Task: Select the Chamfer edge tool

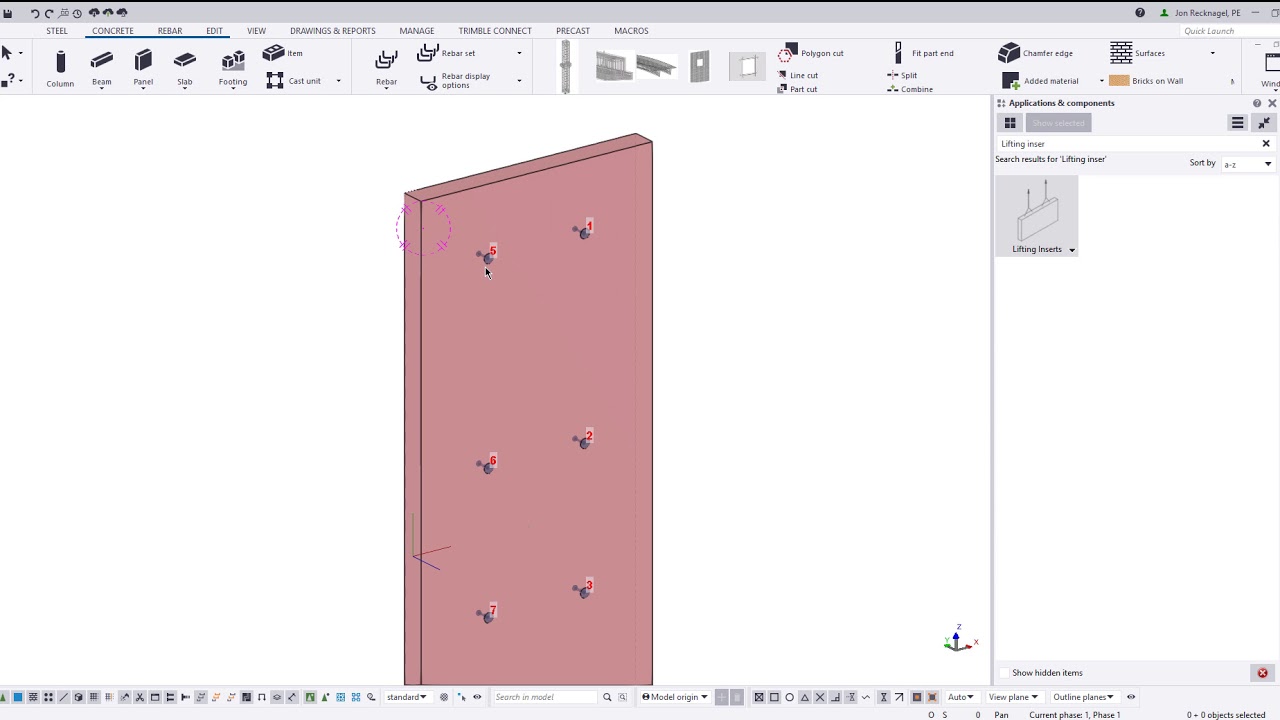Action: [x=1035, y=53]
